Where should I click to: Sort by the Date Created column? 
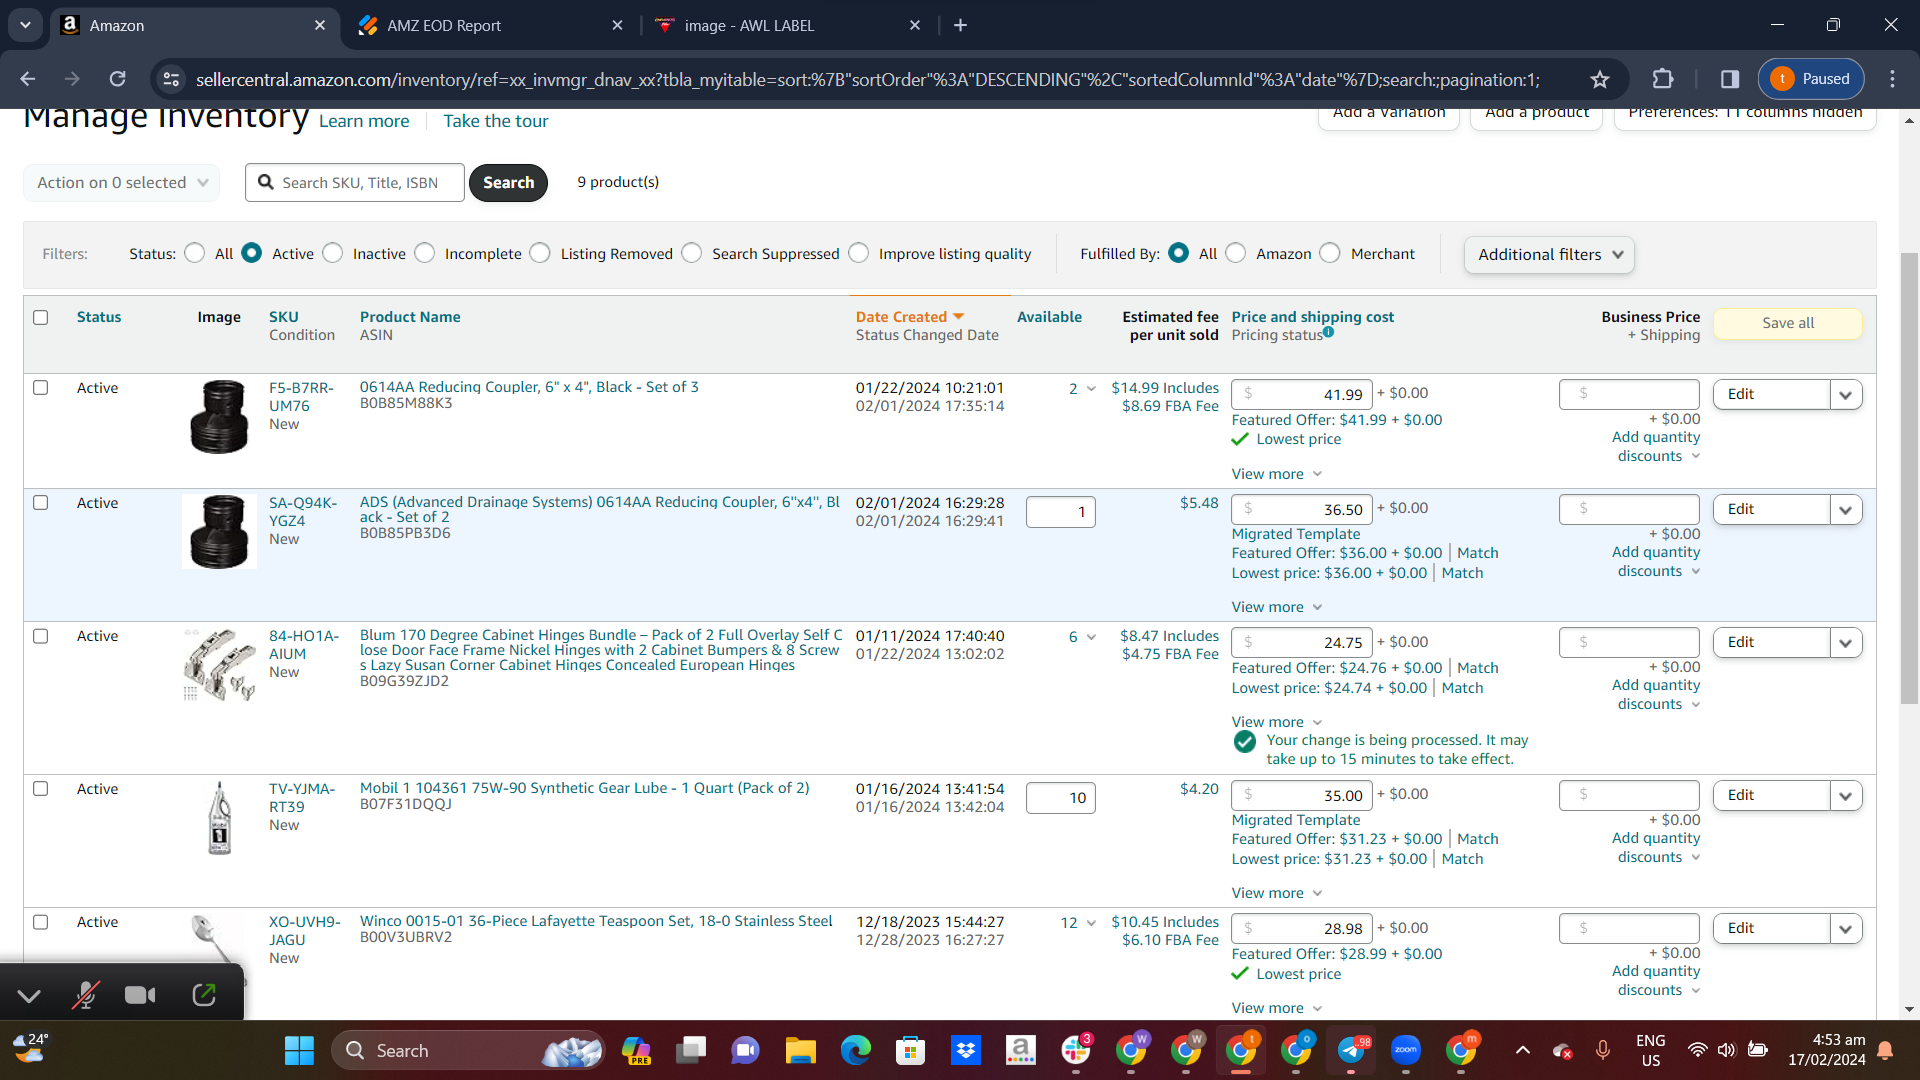(x=909, y=317)
